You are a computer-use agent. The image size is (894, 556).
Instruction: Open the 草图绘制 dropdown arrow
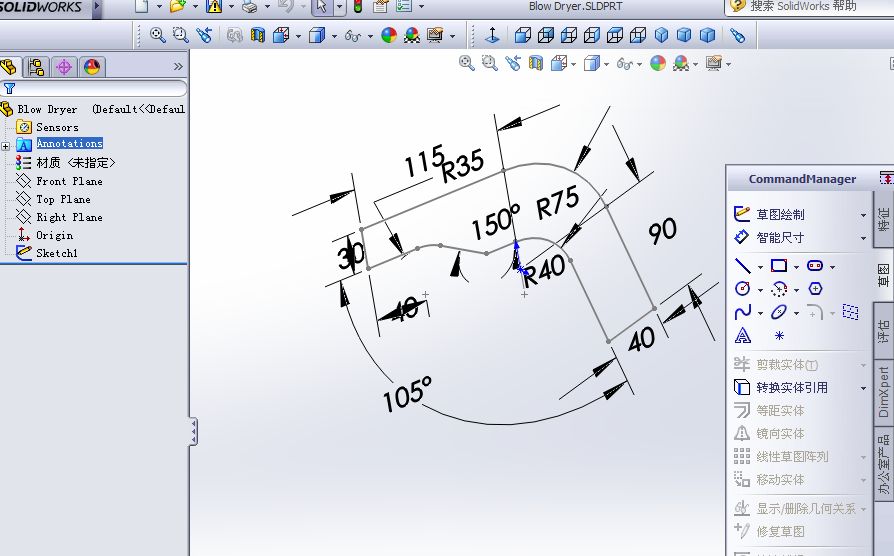point(864,215)
